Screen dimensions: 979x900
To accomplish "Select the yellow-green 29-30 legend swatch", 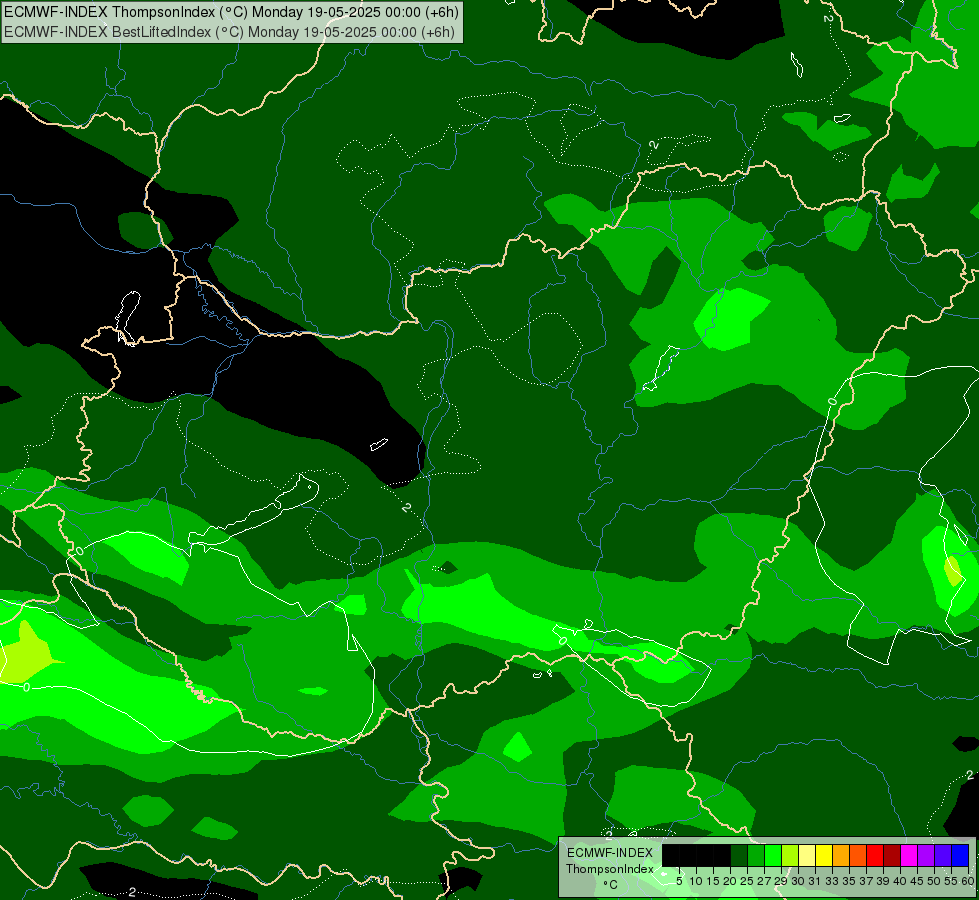I will pos(790,855).
